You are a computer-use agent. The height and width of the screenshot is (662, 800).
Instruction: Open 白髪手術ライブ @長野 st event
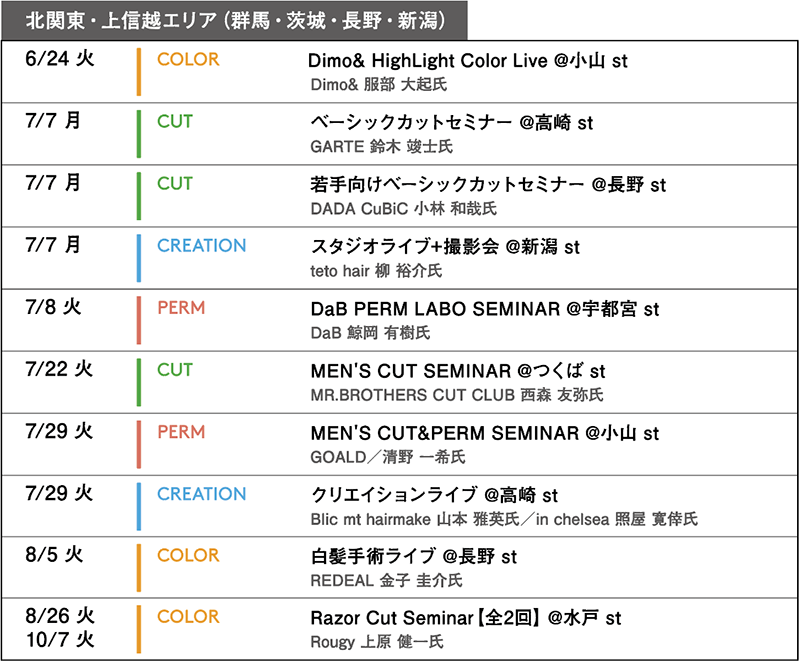click(x=414, y=556)
